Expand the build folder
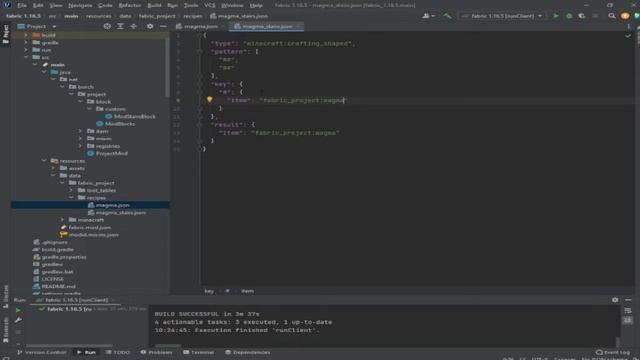The width and height of the screenshot is (640, 360). click(27, 35)
